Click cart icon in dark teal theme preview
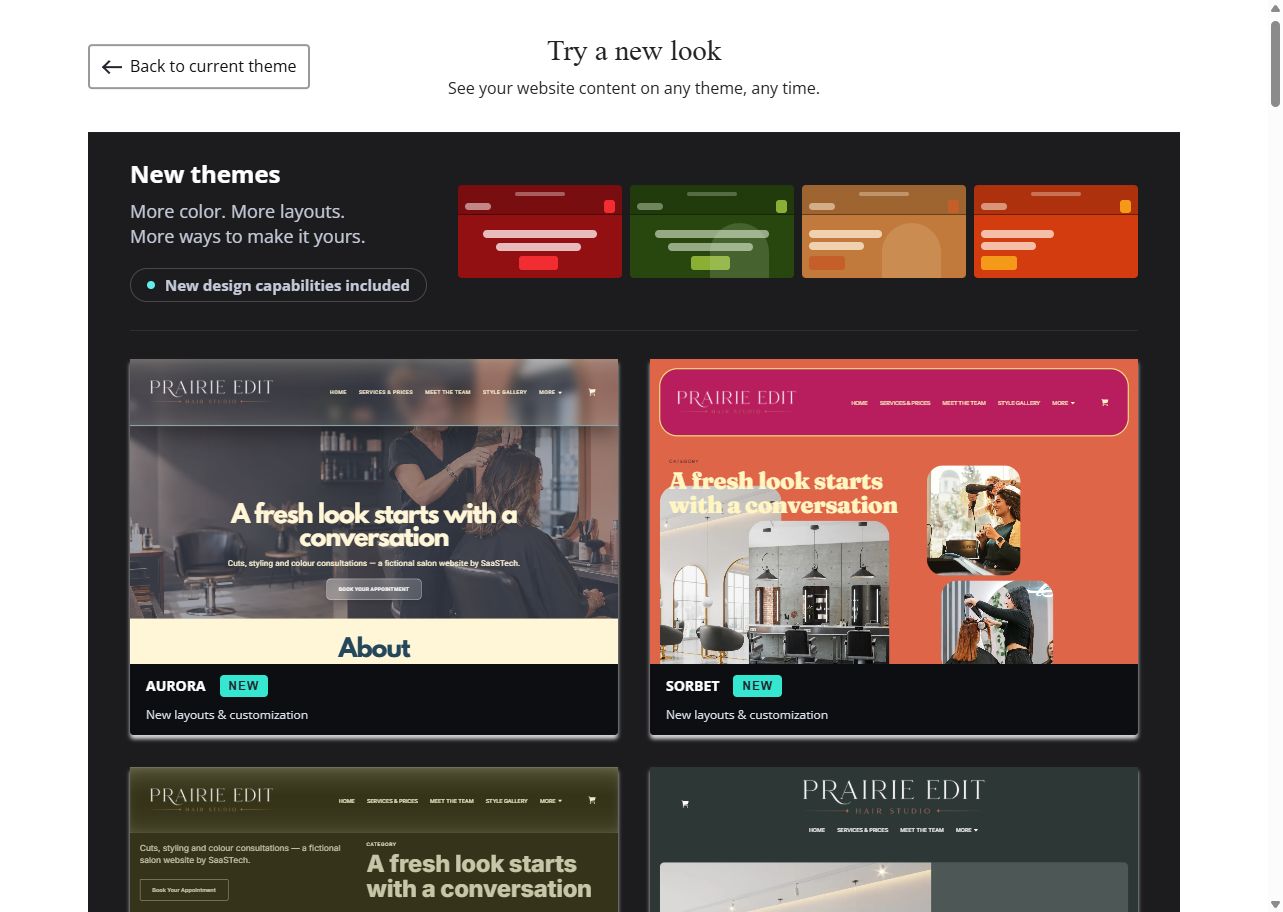Screen dimensions: 1283x912 (x=685, y=803)
